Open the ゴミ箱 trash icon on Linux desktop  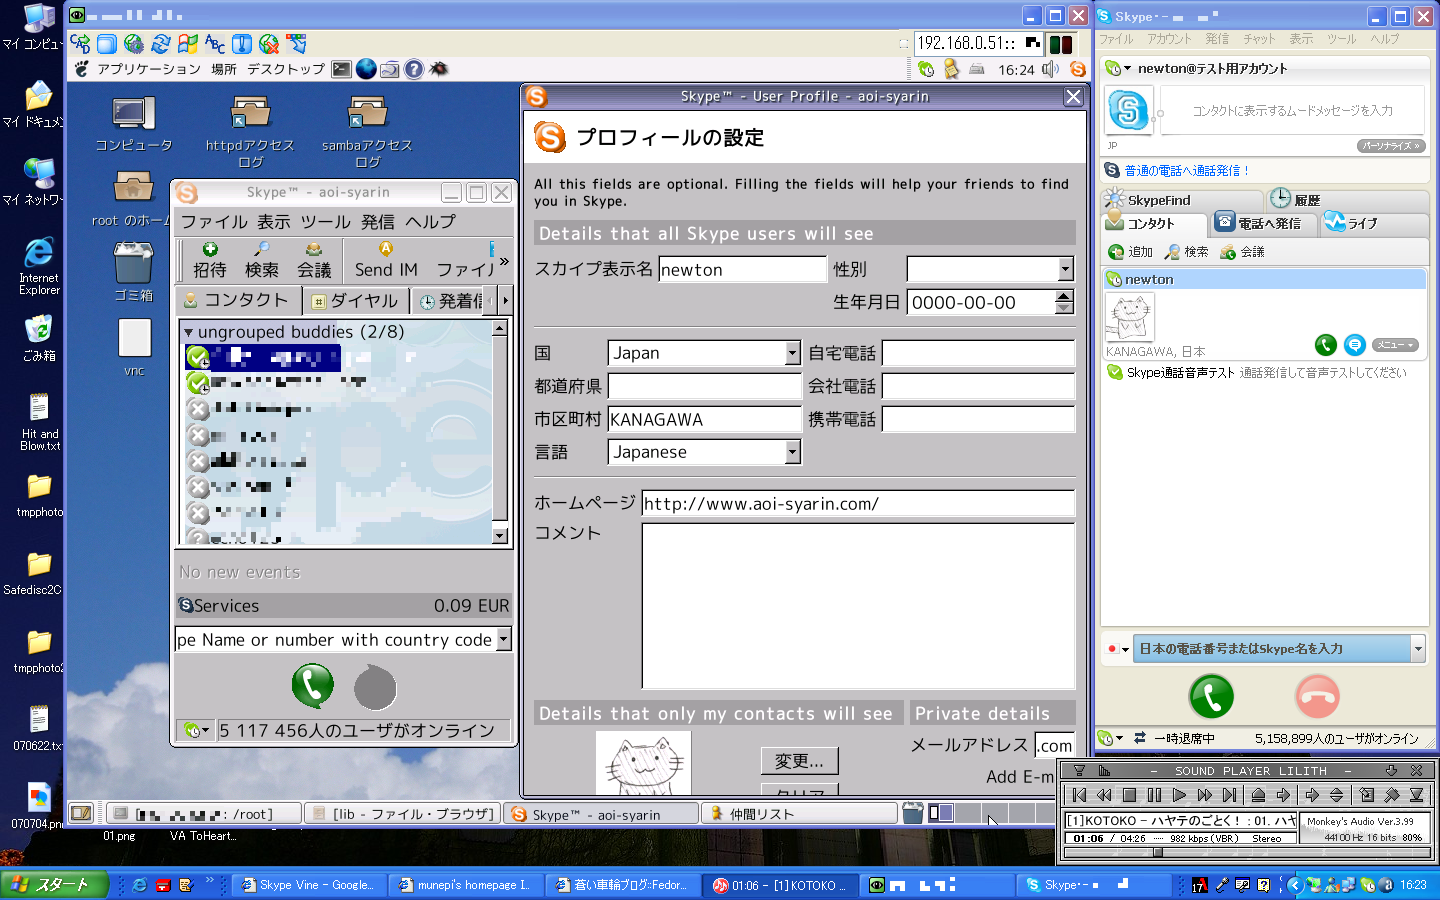(133, 271)
